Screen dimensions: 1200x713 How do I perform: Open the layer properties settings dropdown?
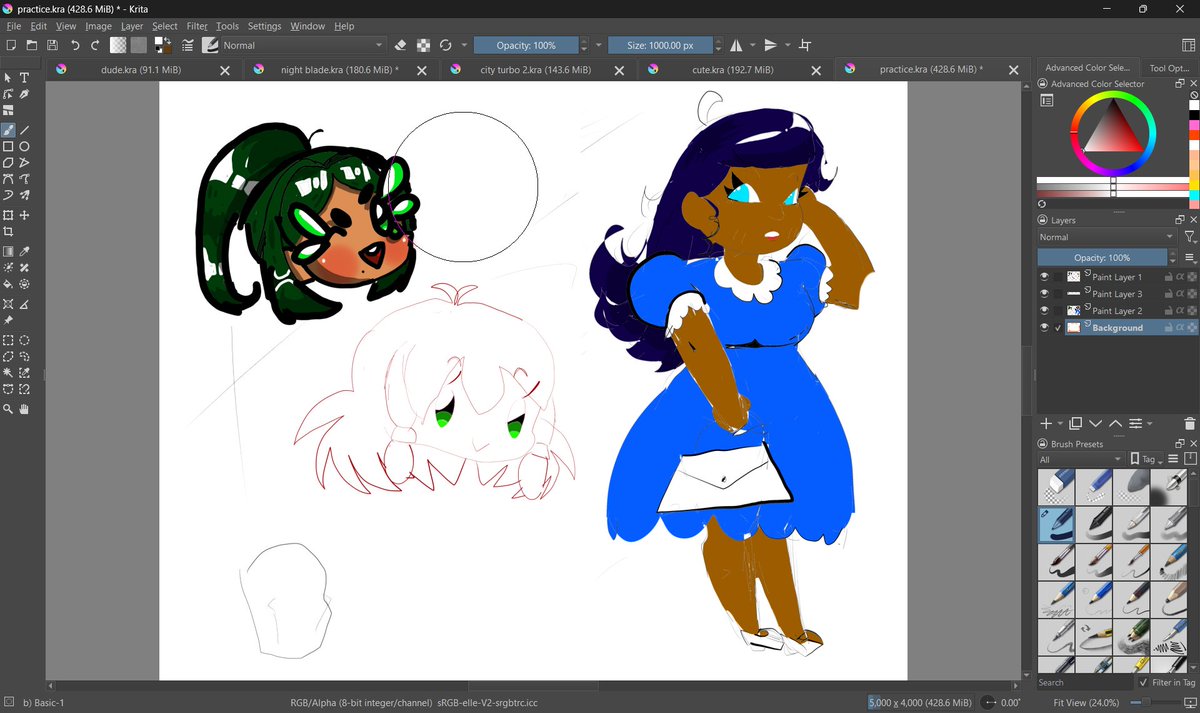point(1139,424)
